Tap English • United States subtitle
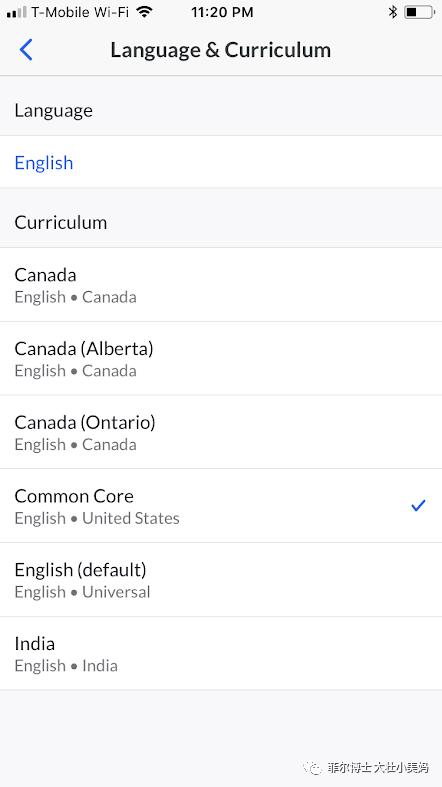Viewport: 442px width, 787px height. click(97, 518)
